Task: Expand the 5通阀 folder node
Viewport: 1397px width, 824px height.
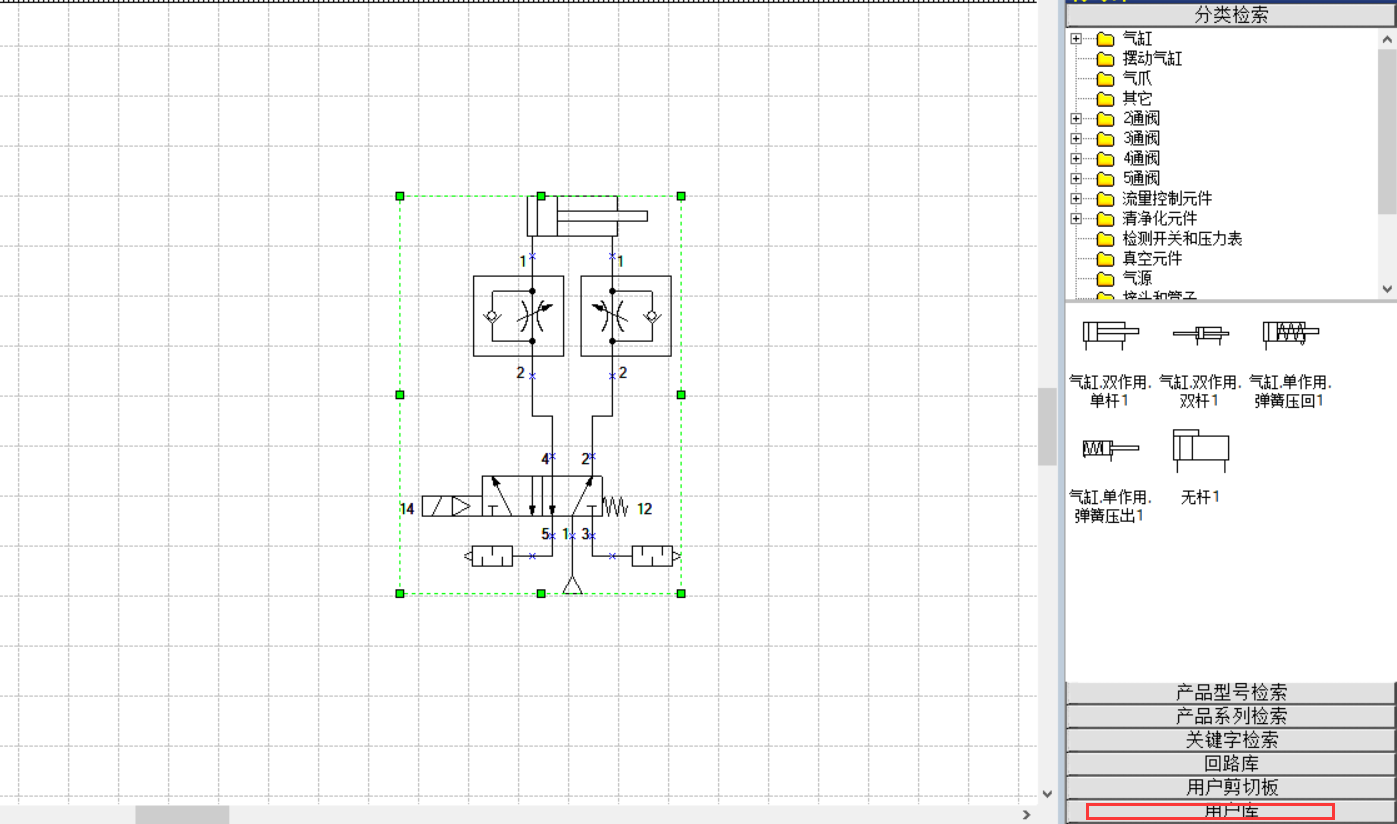Action: pyautogui.click(x=1076, y=178)
